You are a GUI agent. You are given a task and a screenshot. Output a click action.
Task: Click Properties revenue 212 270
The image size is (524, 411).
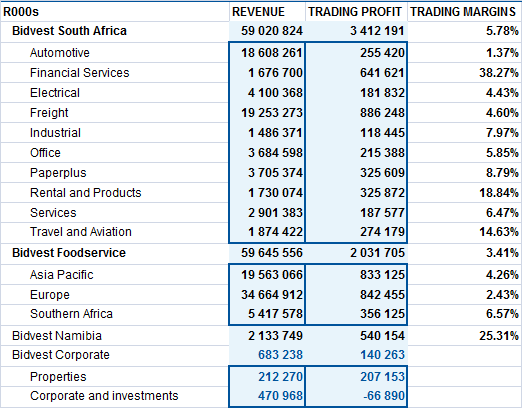[280, 377]
